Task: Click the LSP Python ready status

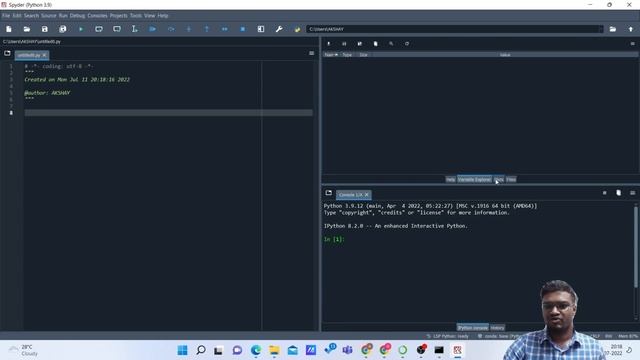Action: click(448, 336)
